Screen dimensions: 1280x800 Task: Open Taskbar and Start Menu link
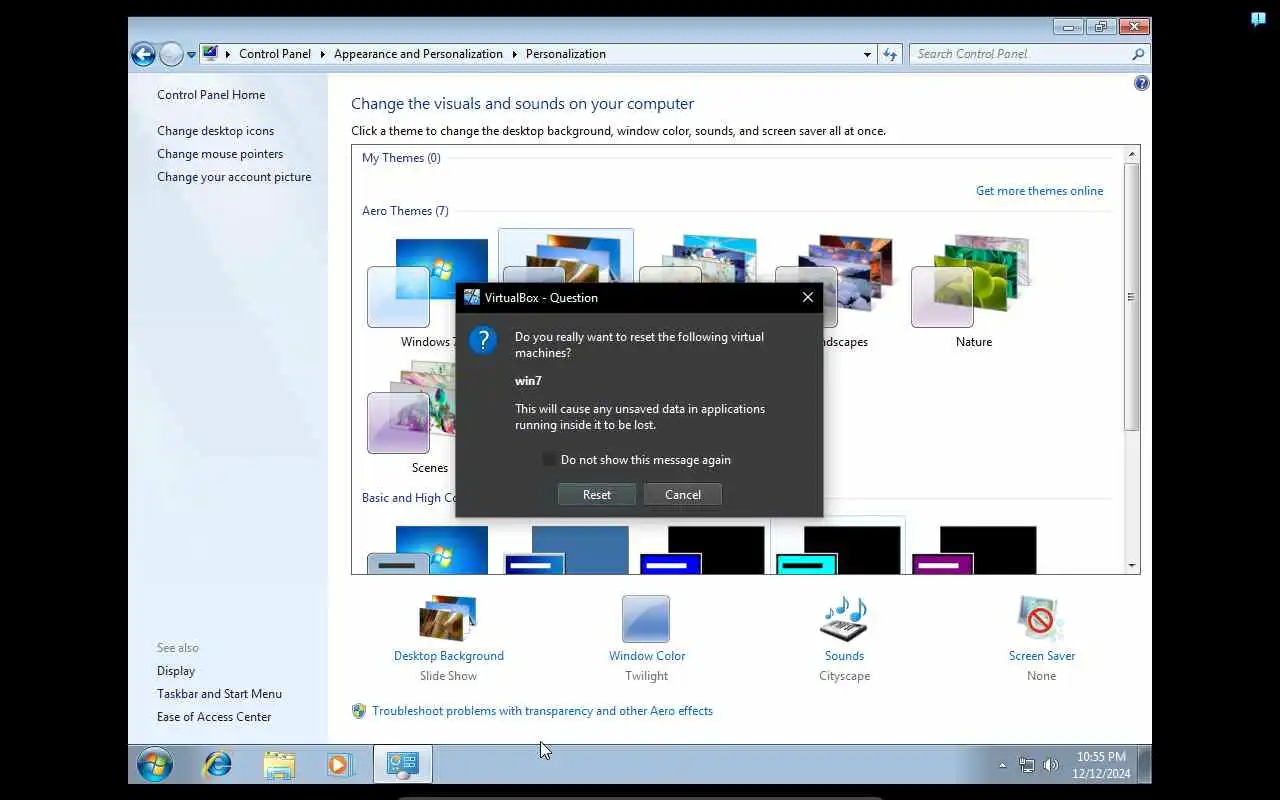(x=219, y=694)
